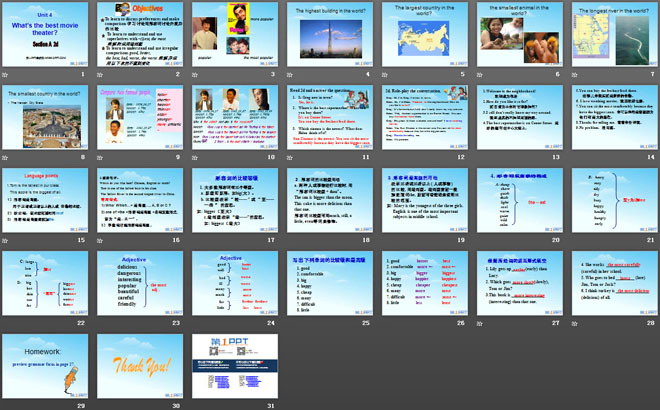660x410 pixels.
Task: Click the animation star under slide 9
Action: coord(100,157)
